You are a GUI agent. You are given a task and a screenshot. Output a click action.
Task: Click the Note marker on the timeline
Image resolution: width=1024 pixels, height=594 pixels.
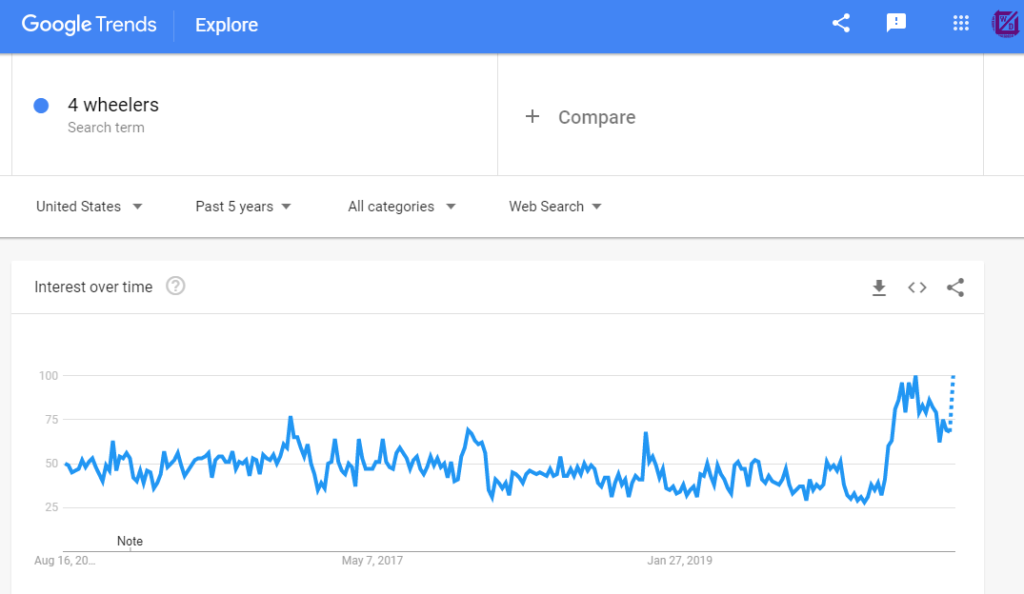tap(129, 541)
